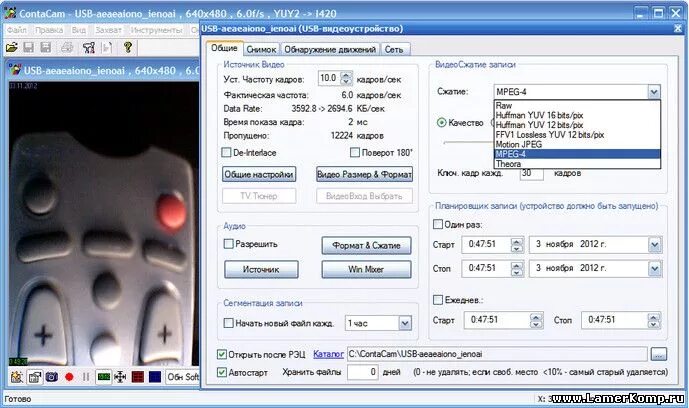
Task: Open the Инструменты menu
Action: point(156,30)
